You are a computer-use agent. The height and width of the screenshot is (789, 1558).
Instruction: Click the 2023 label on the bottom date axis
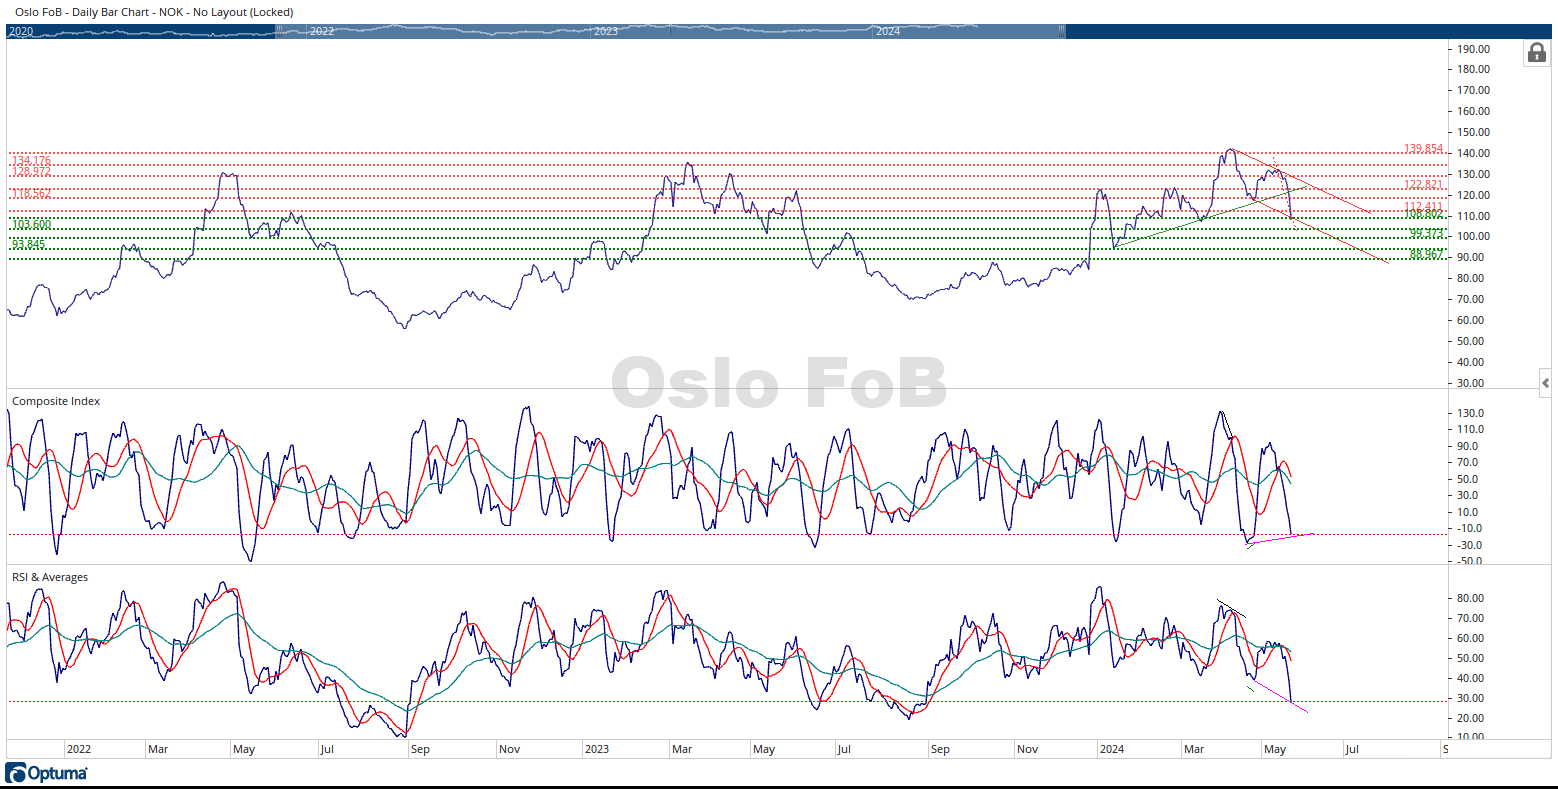point(596,749)
